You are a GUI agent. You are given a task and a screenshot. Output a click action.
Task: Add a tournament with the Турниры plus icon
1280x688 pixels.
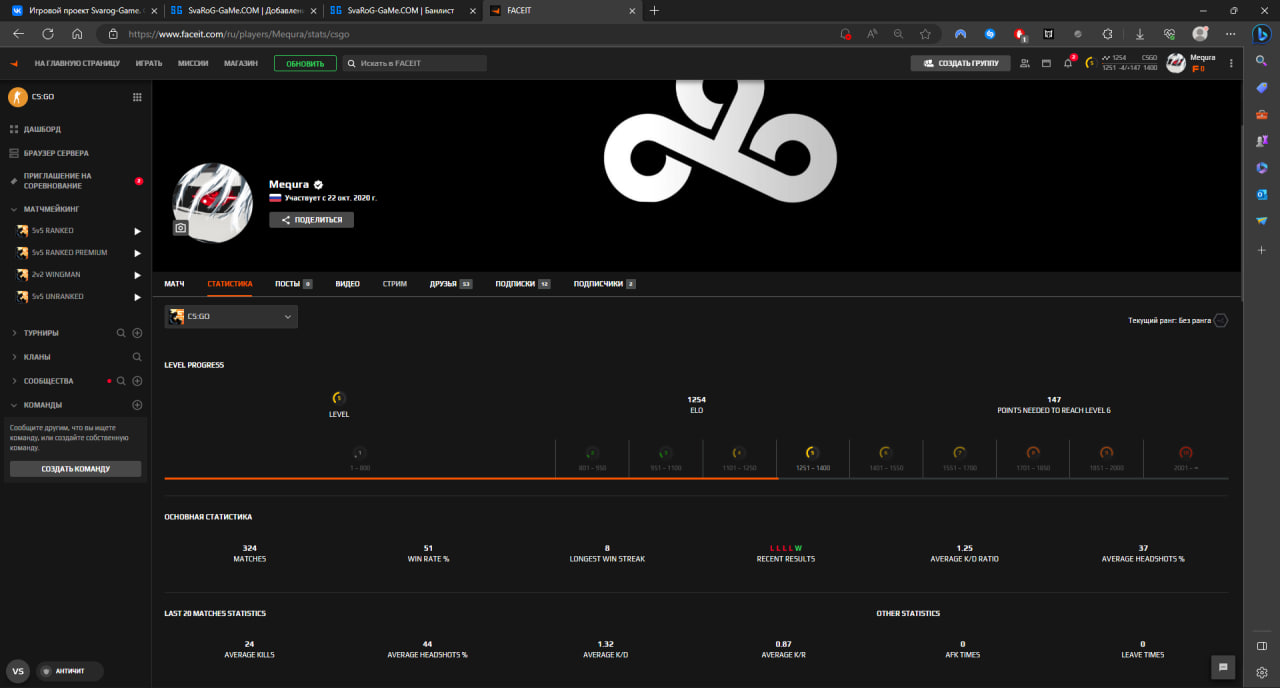point(137,333)
